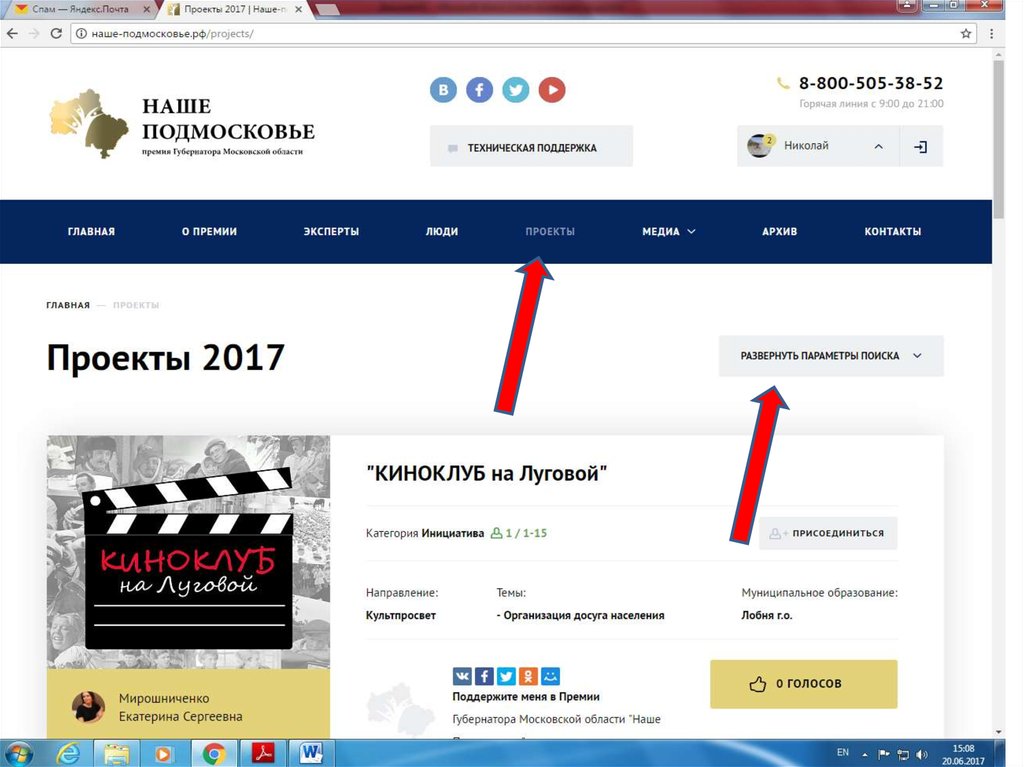Open the YouTube channel icon in header
The width and height of the screenshot is (1024, 767).
click(x=552, y=90)
